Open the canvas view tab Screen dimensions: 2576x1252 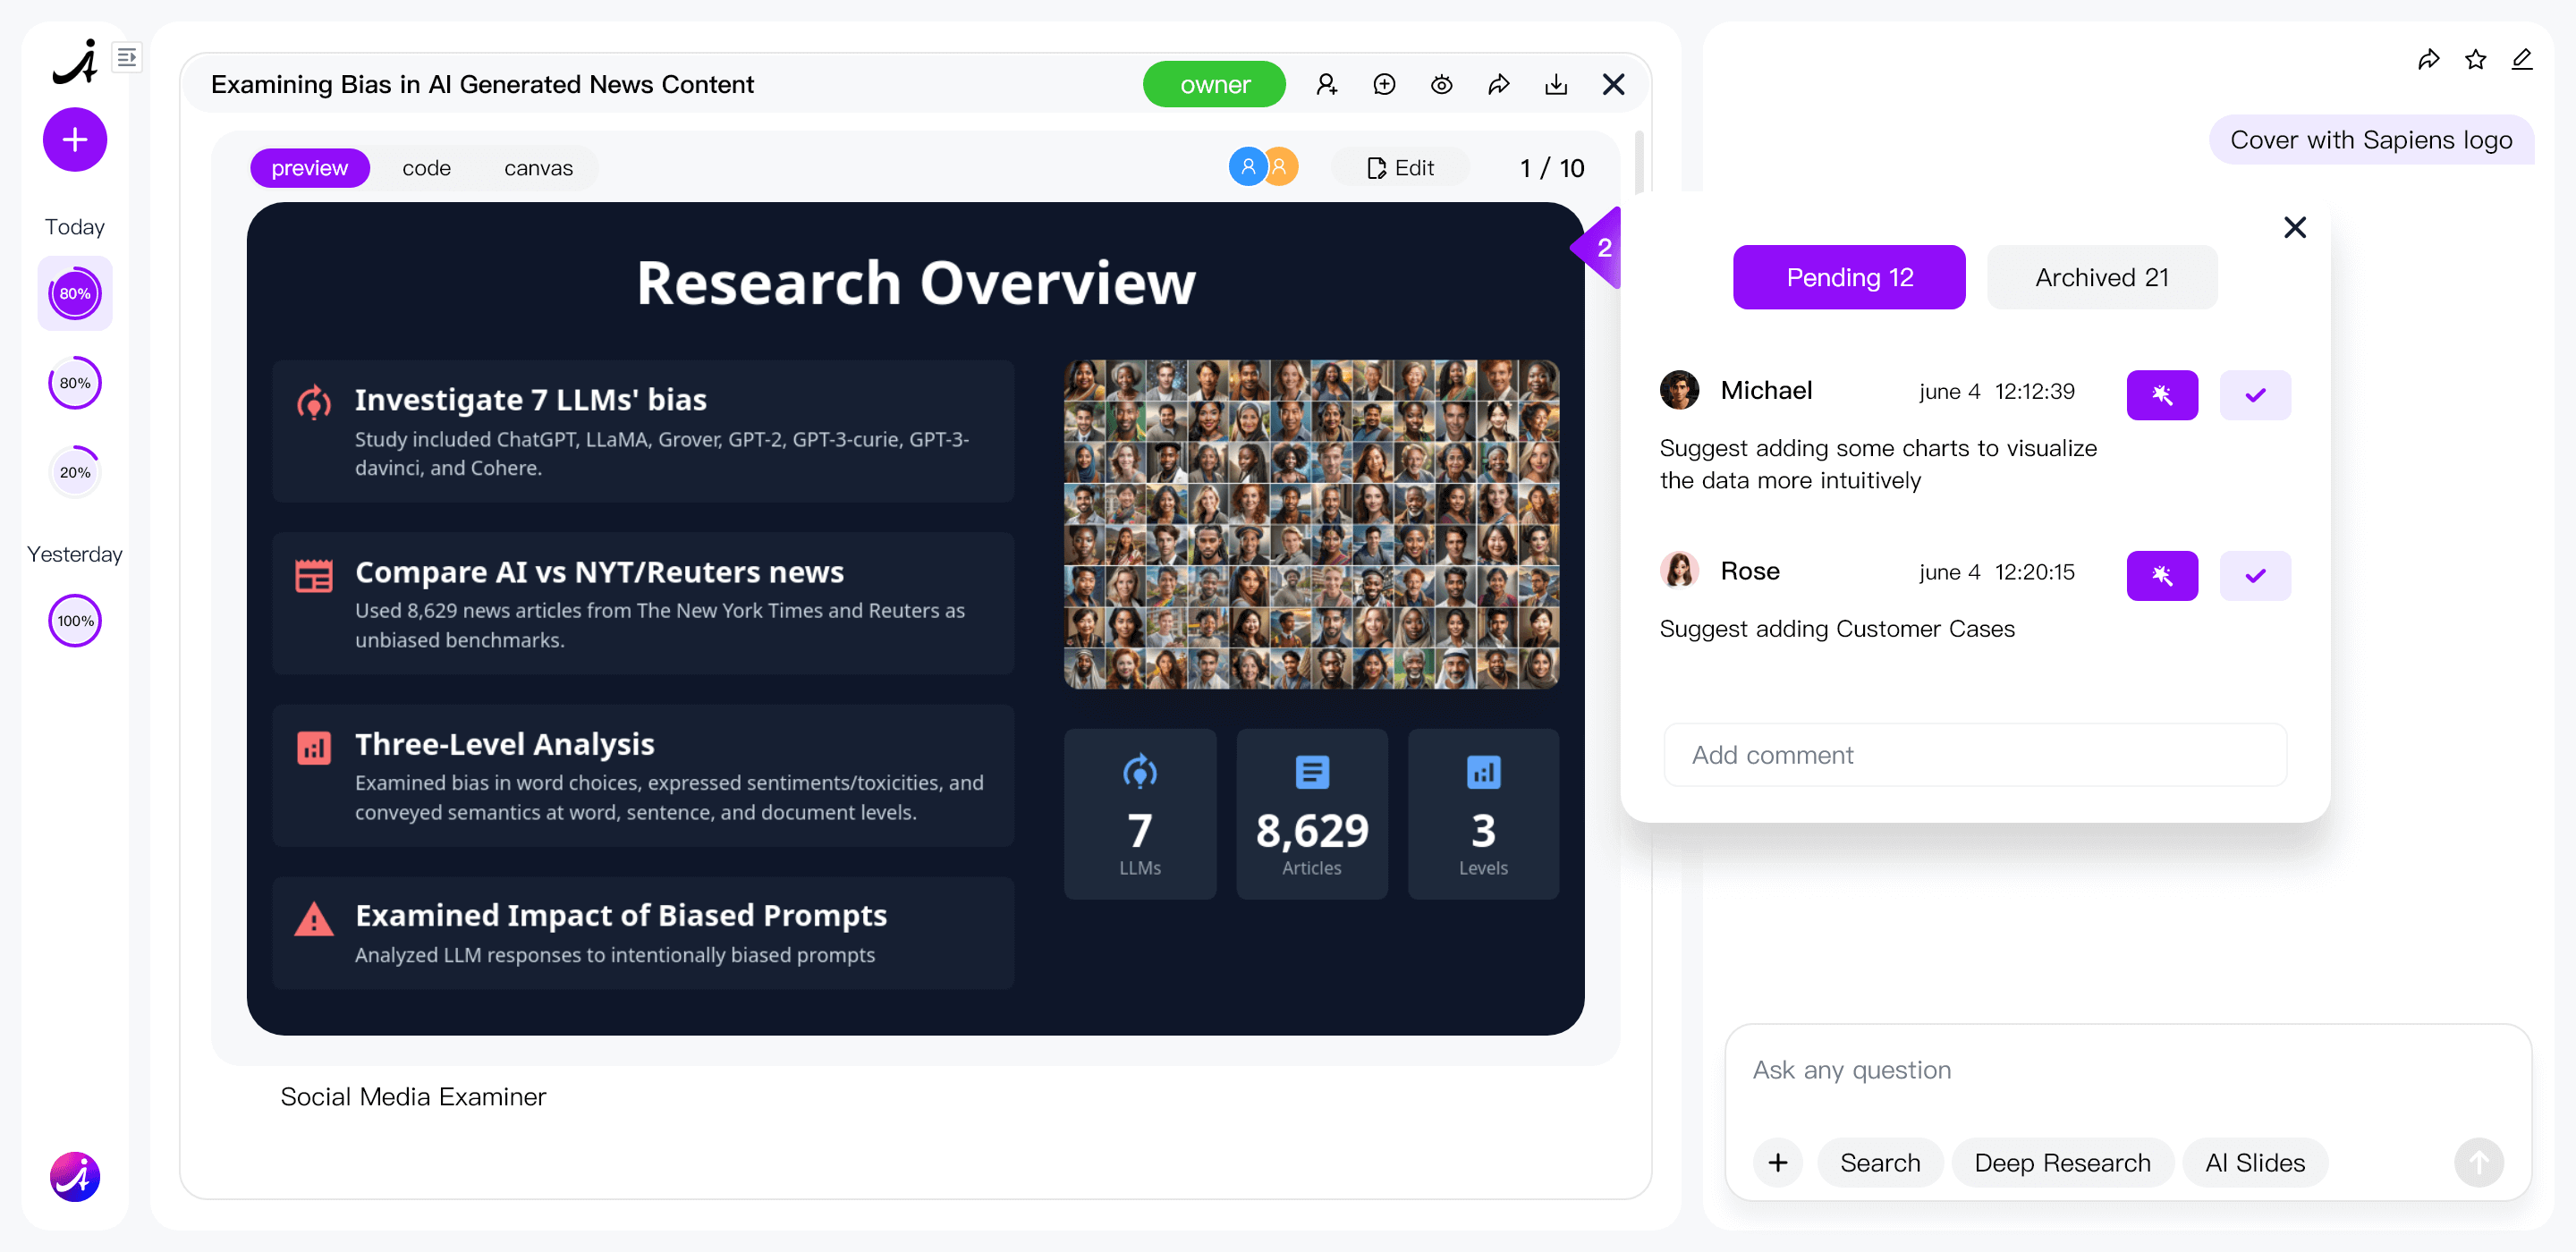(538, 168)
